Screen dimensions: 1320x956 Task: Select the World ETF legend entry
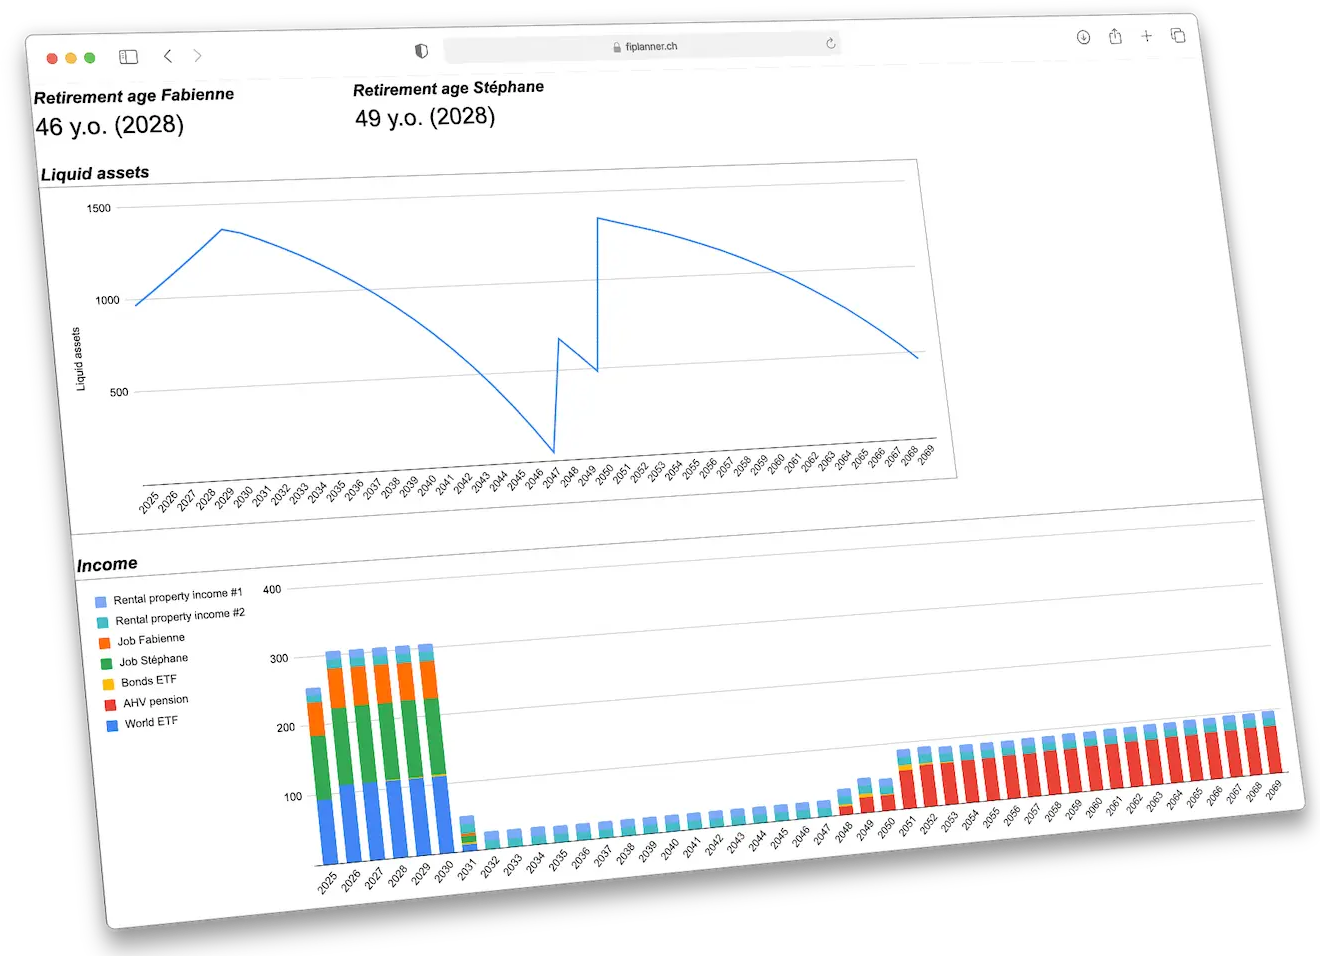point(151,723)
